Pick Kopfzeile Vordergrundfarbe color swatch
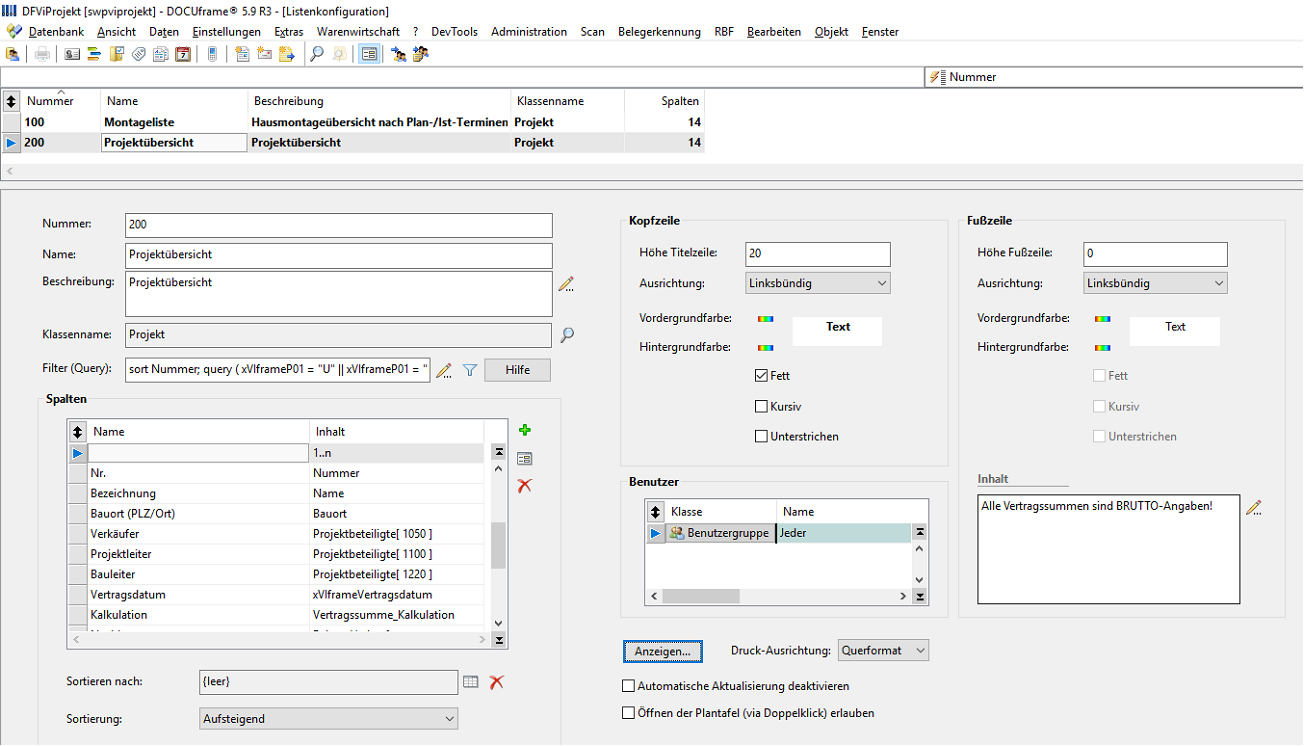The image size is (1304, 746). coord(765,319)
